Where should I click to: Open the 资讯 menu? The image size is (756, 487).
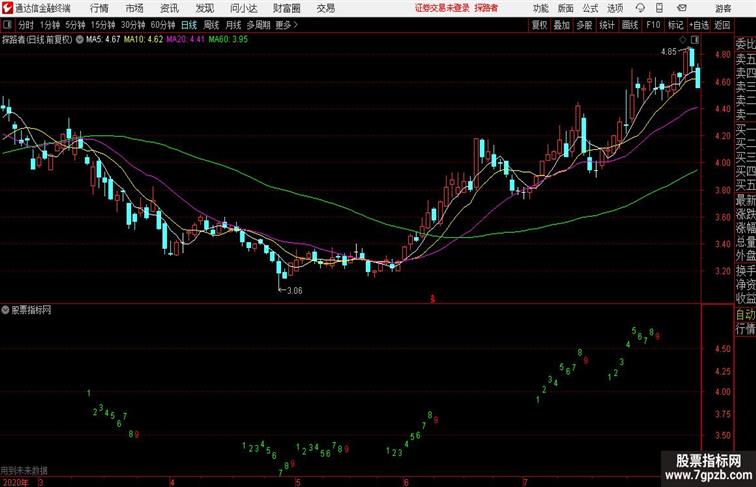(x=169, y=8)
